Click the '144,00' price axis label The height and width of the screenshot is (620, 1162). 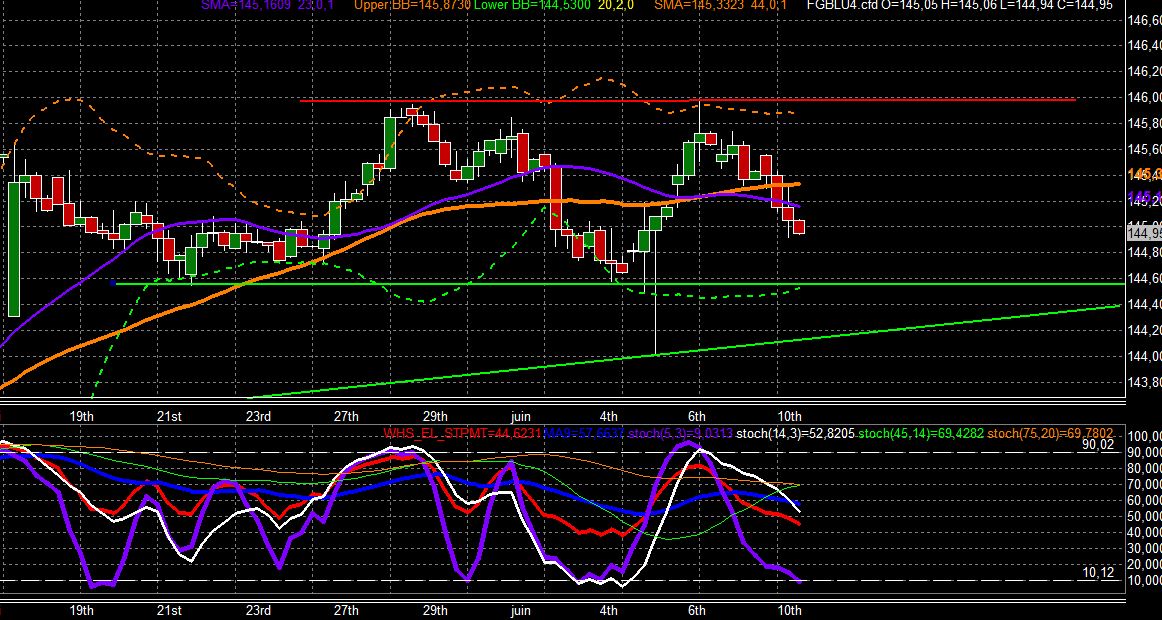(1143, 356)
